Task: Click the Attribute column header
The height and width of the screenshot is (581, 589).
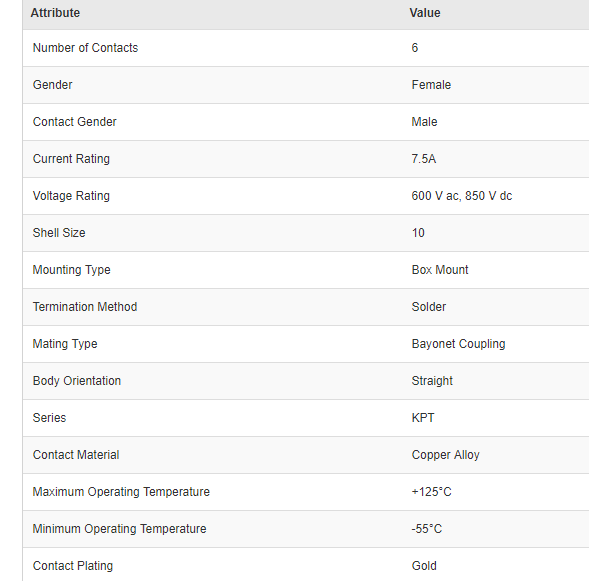Action: click(x=55, y=13)
